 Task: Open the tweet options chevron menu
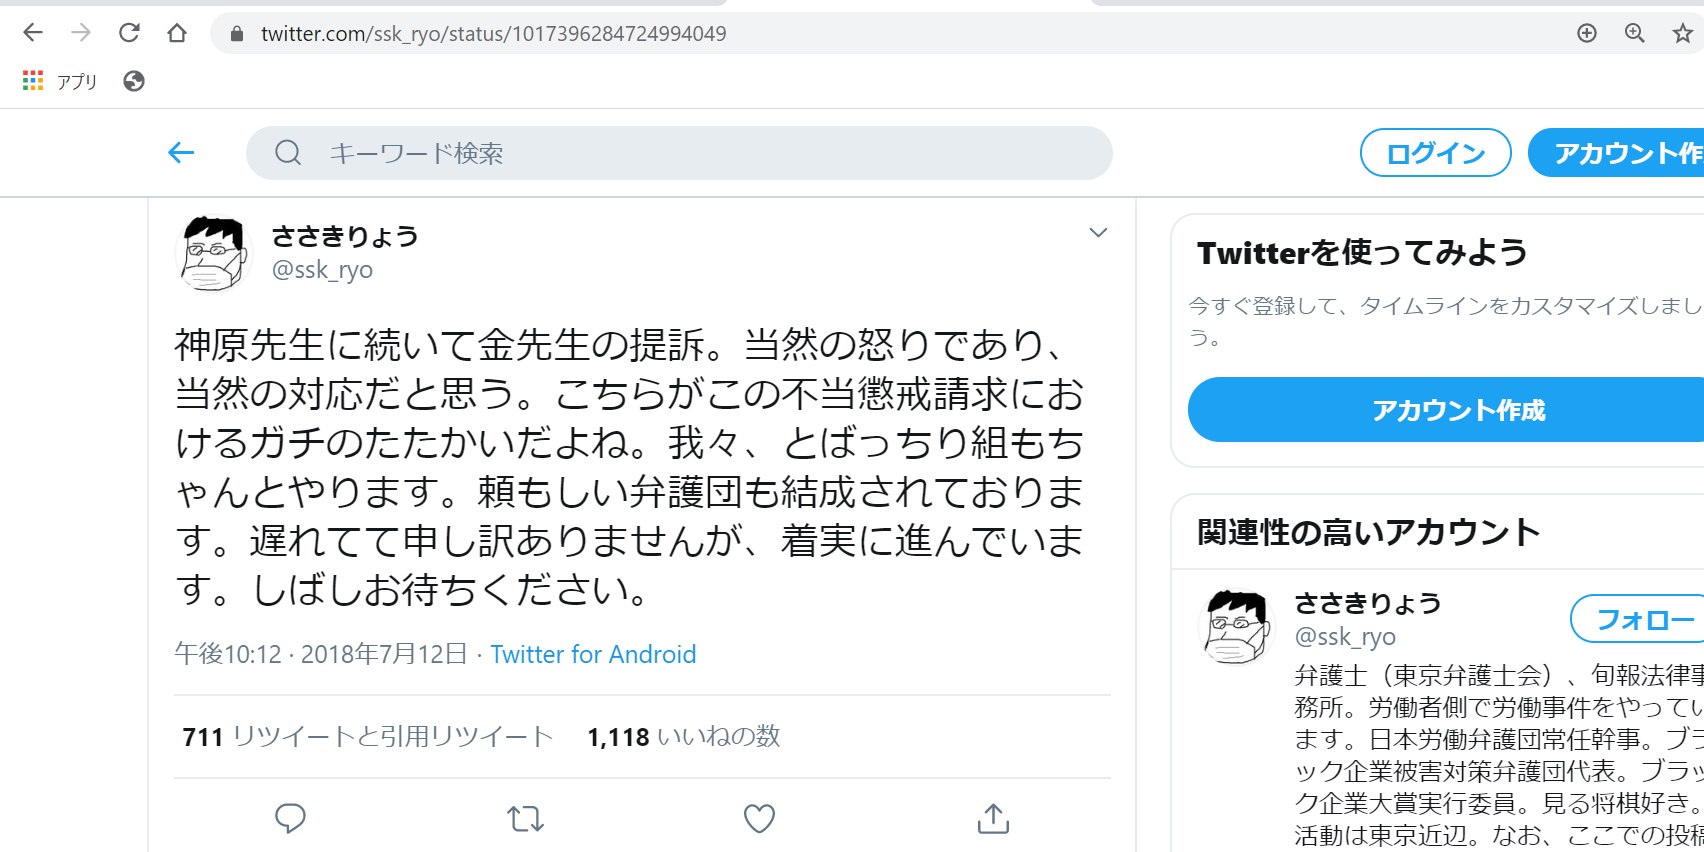[x=1098, y=233]
